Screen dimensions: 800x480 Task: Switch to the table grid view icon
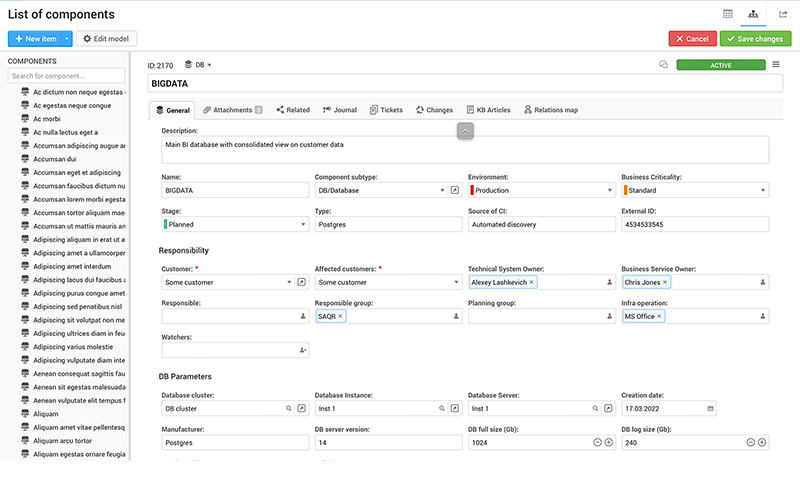(728, 14)
